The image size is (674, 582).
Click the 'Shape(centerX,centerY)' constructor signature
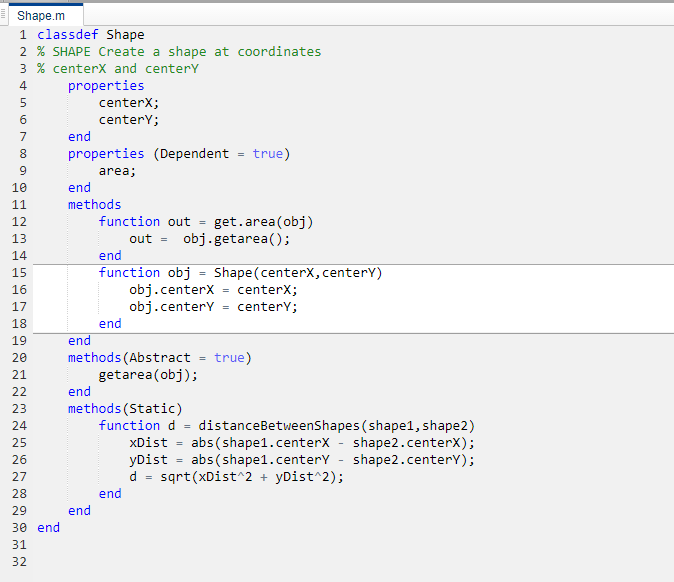(x=298, y=273)
